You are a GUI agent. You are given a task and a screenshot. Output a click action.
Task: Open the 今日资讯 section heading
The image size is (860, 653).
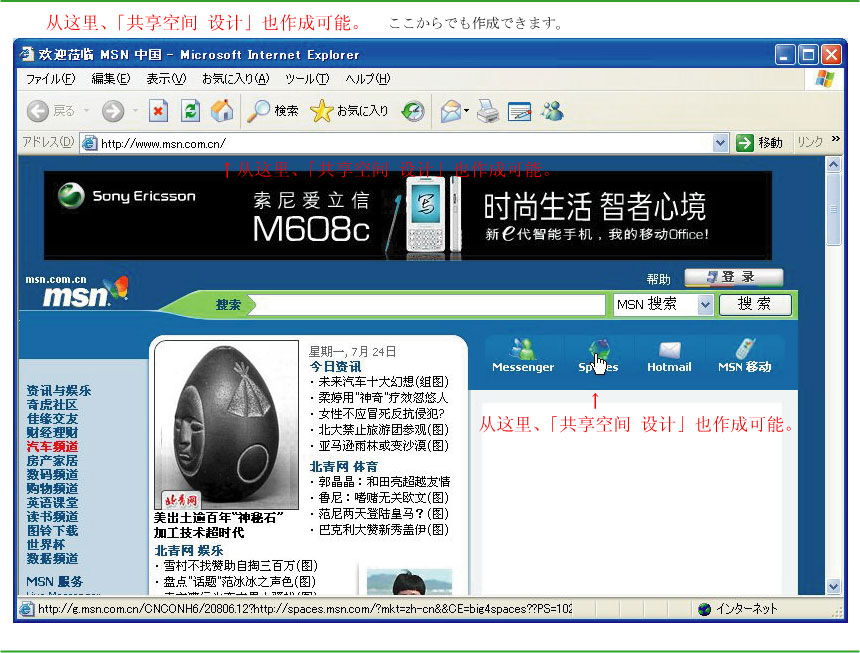(336, 366)
